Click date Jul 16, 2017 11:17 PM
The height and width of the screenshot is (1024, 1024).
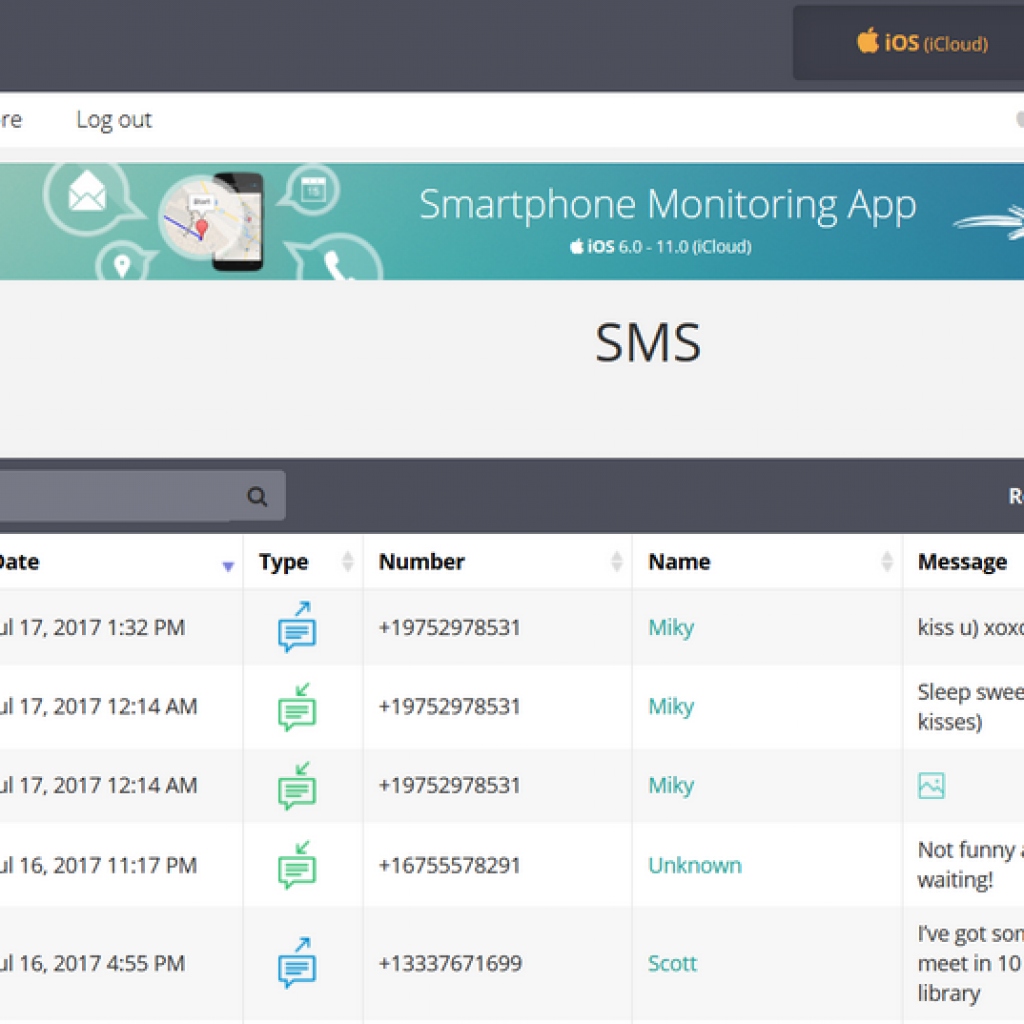[99, 865]
